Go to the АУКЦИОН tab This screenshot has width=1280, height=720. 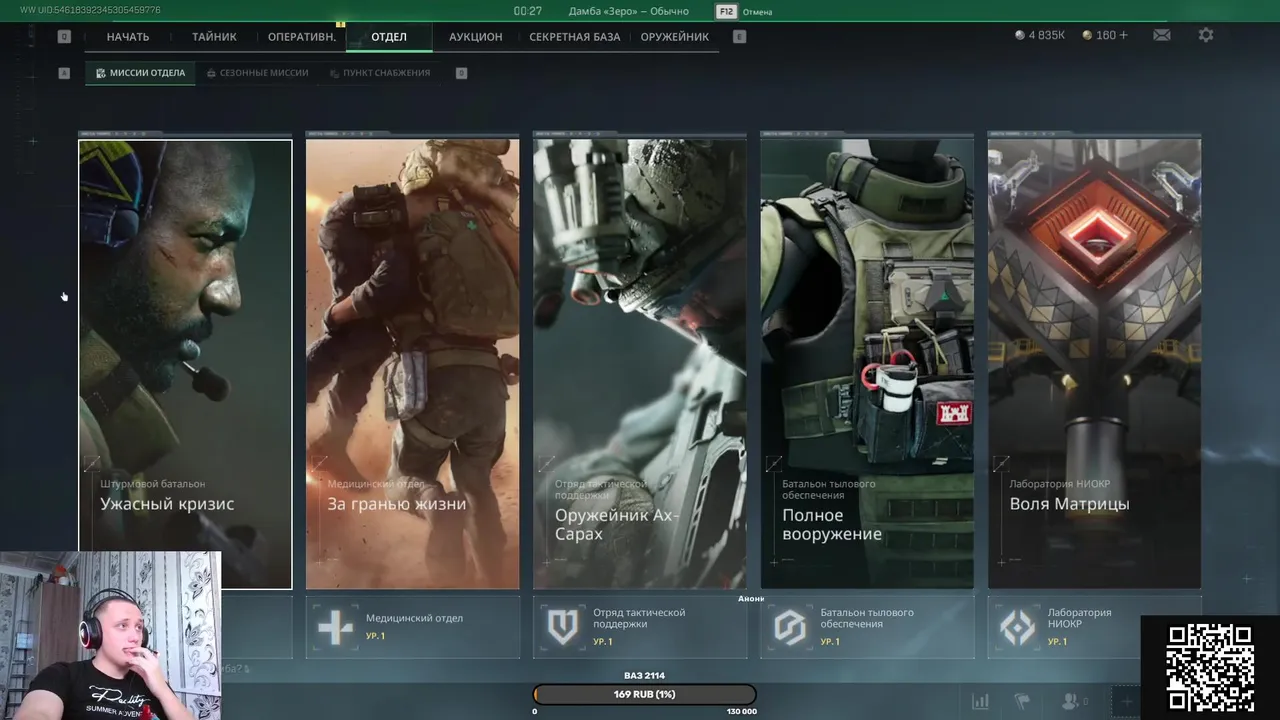[x=476, y=37]
